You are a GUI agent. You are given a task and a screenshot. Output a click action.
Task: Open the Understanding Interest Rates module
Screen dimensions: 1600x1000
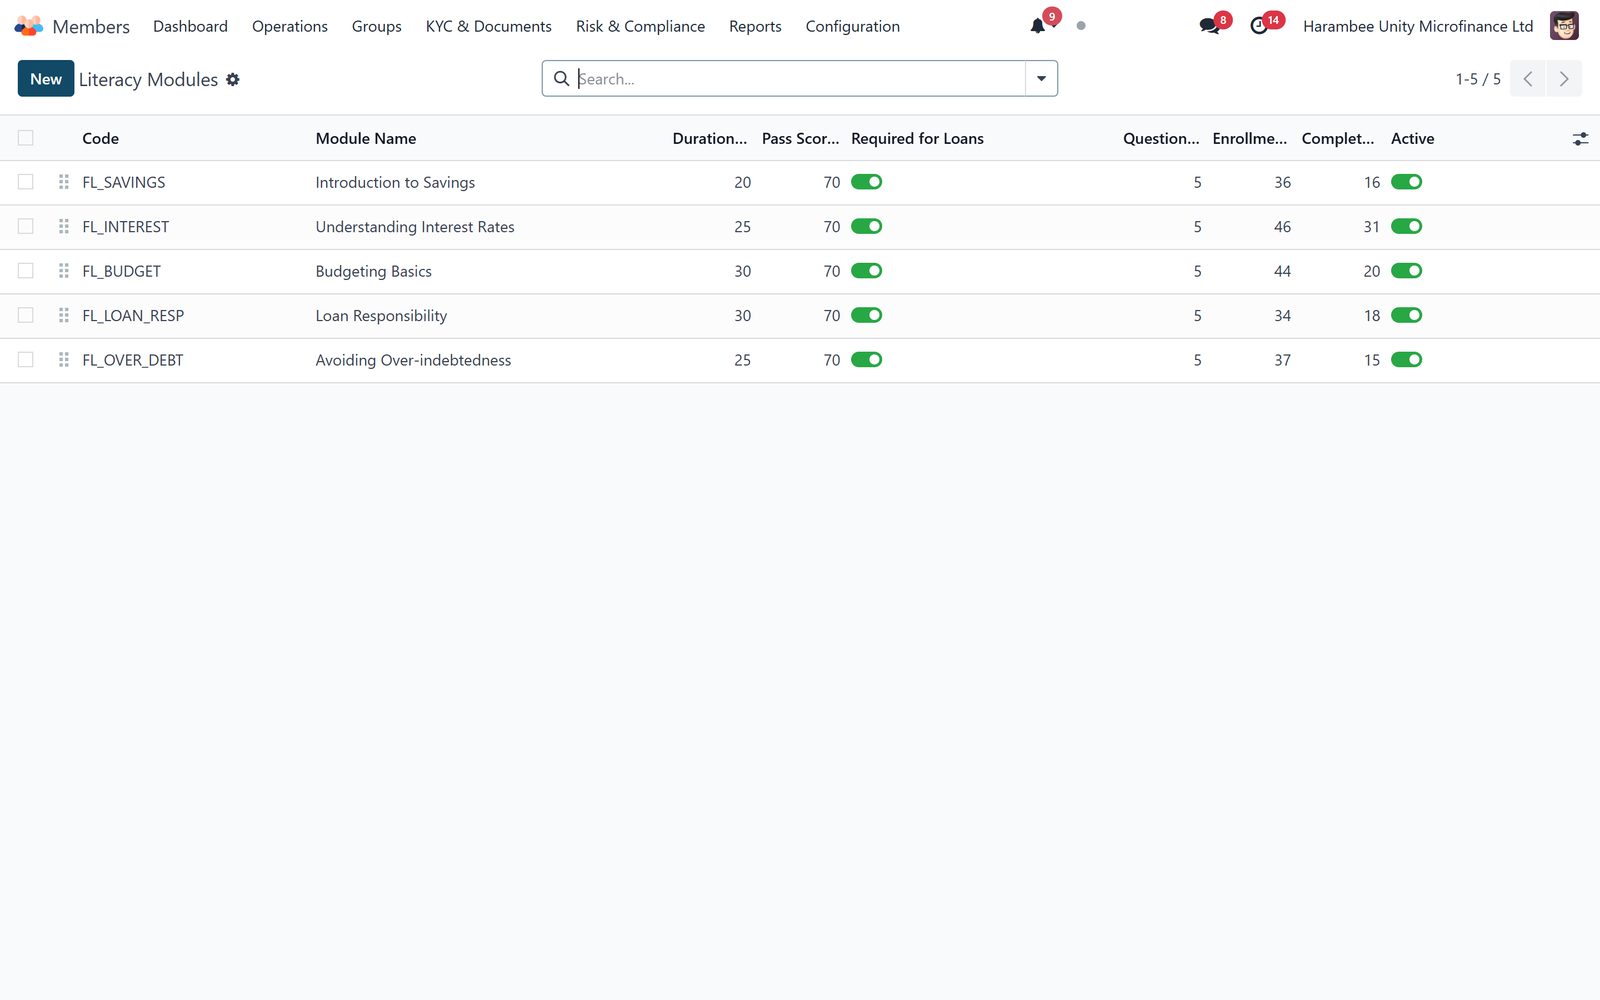[x=415, y=227]
